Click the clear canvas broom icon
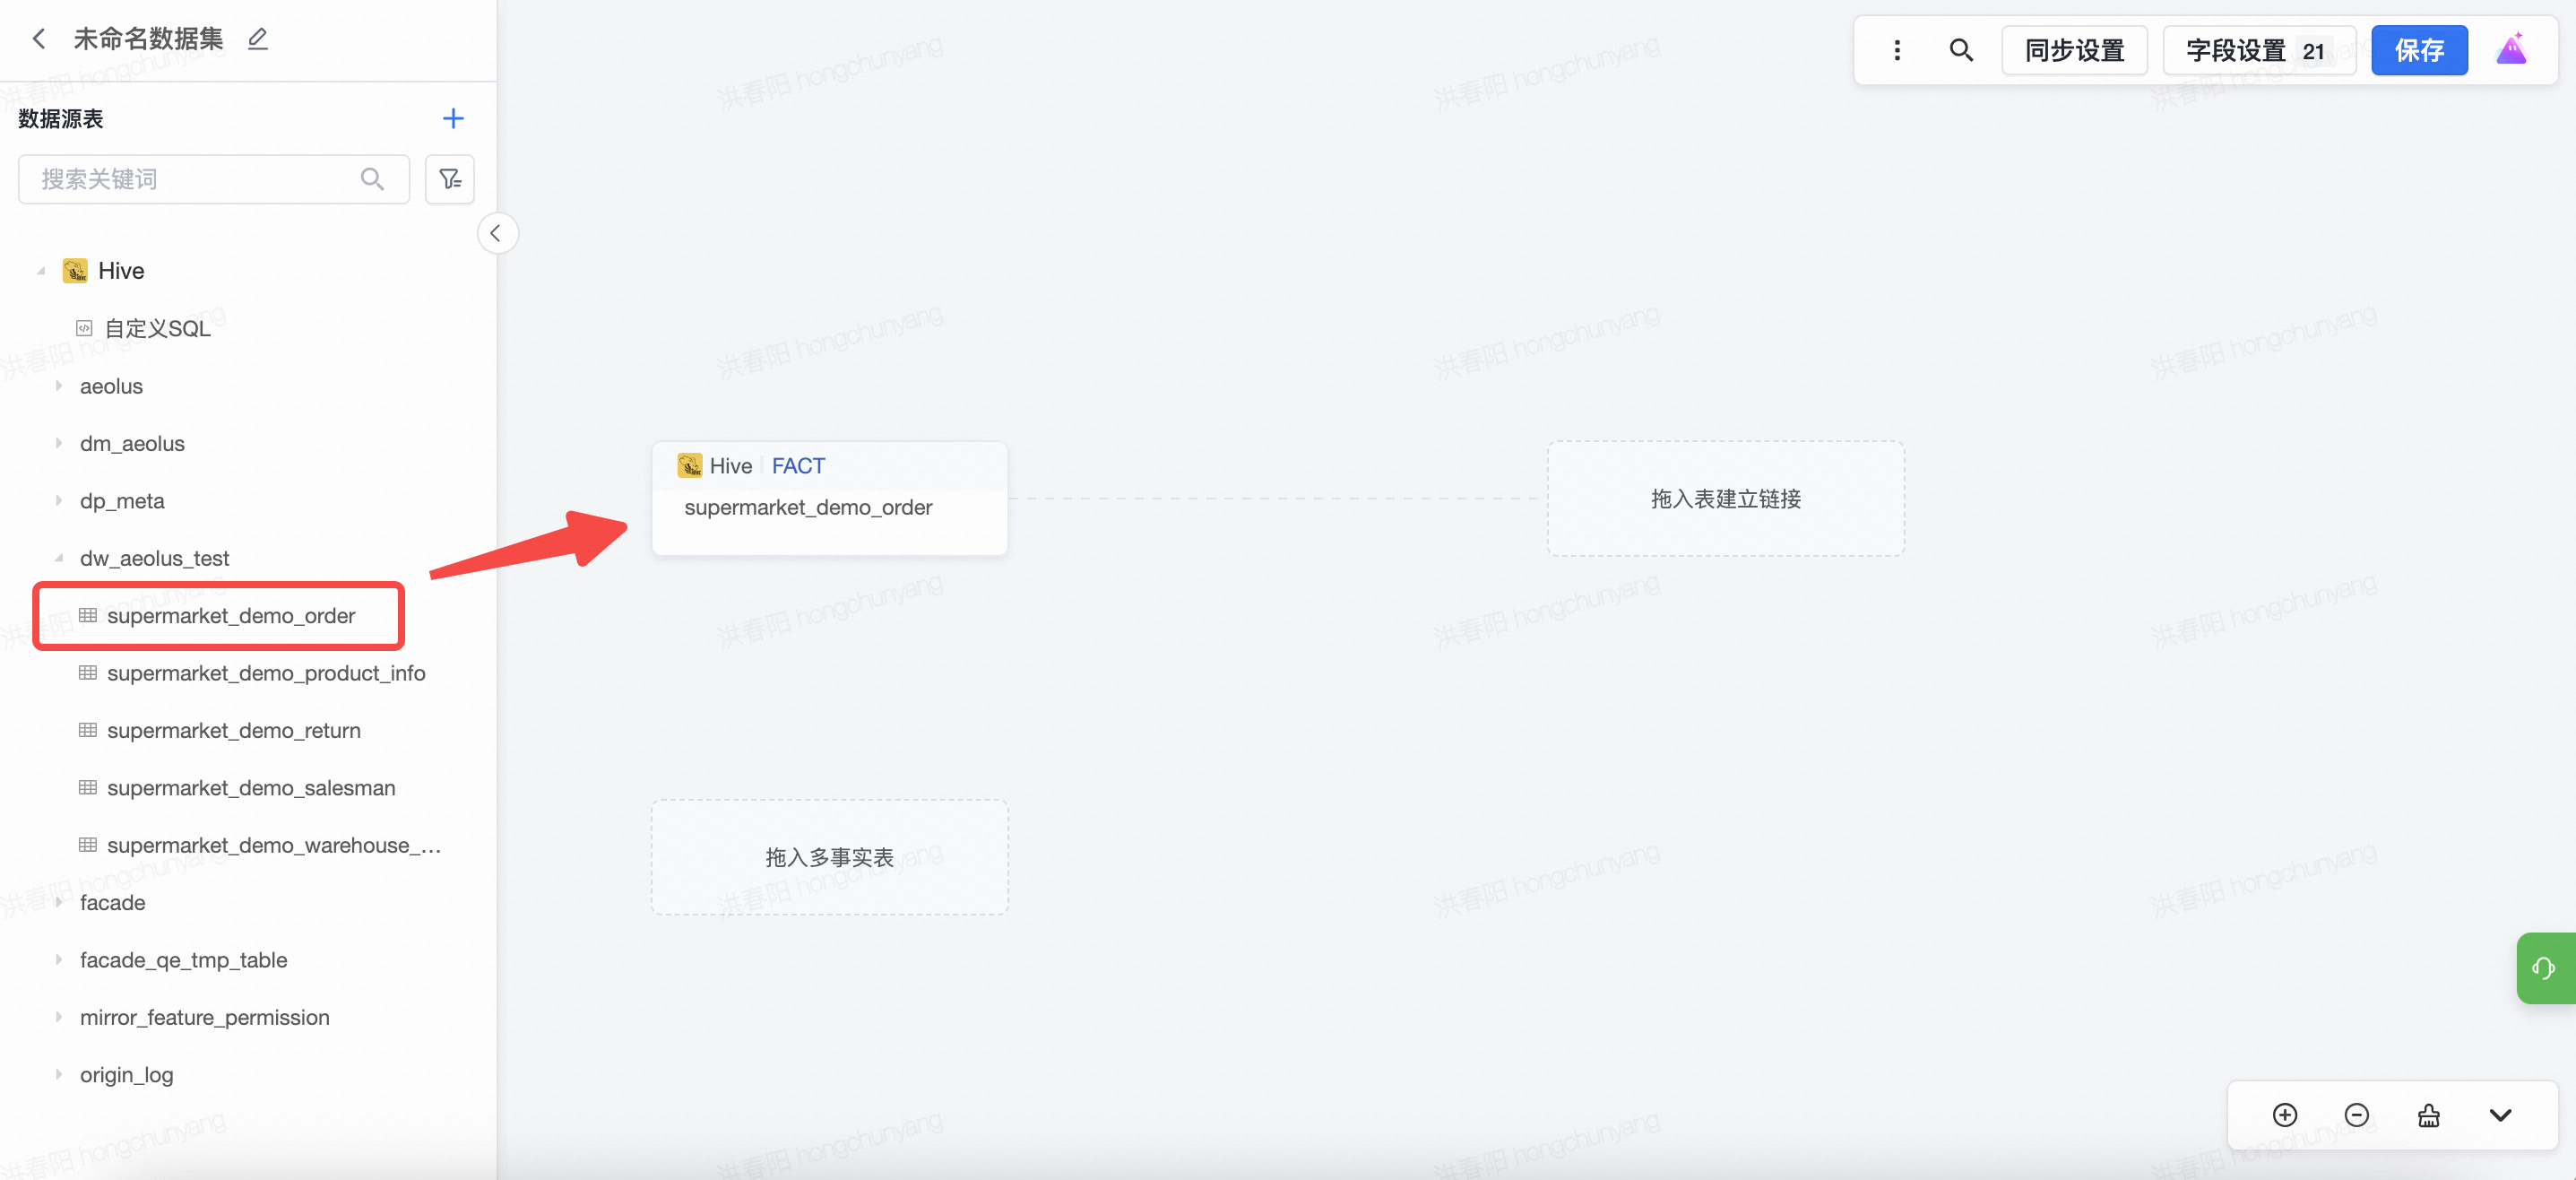 [2428, 1115]
